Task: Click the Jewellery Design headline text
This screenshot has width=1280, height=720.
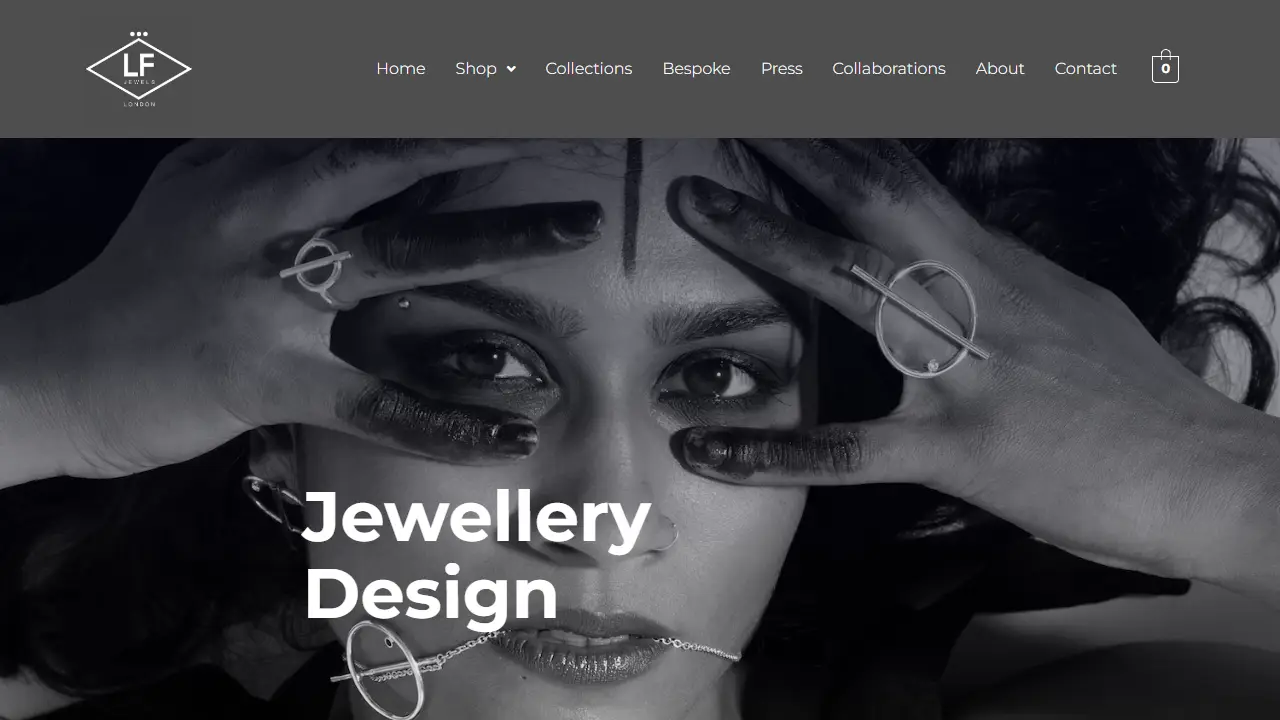Action: [x=477, y=556]
